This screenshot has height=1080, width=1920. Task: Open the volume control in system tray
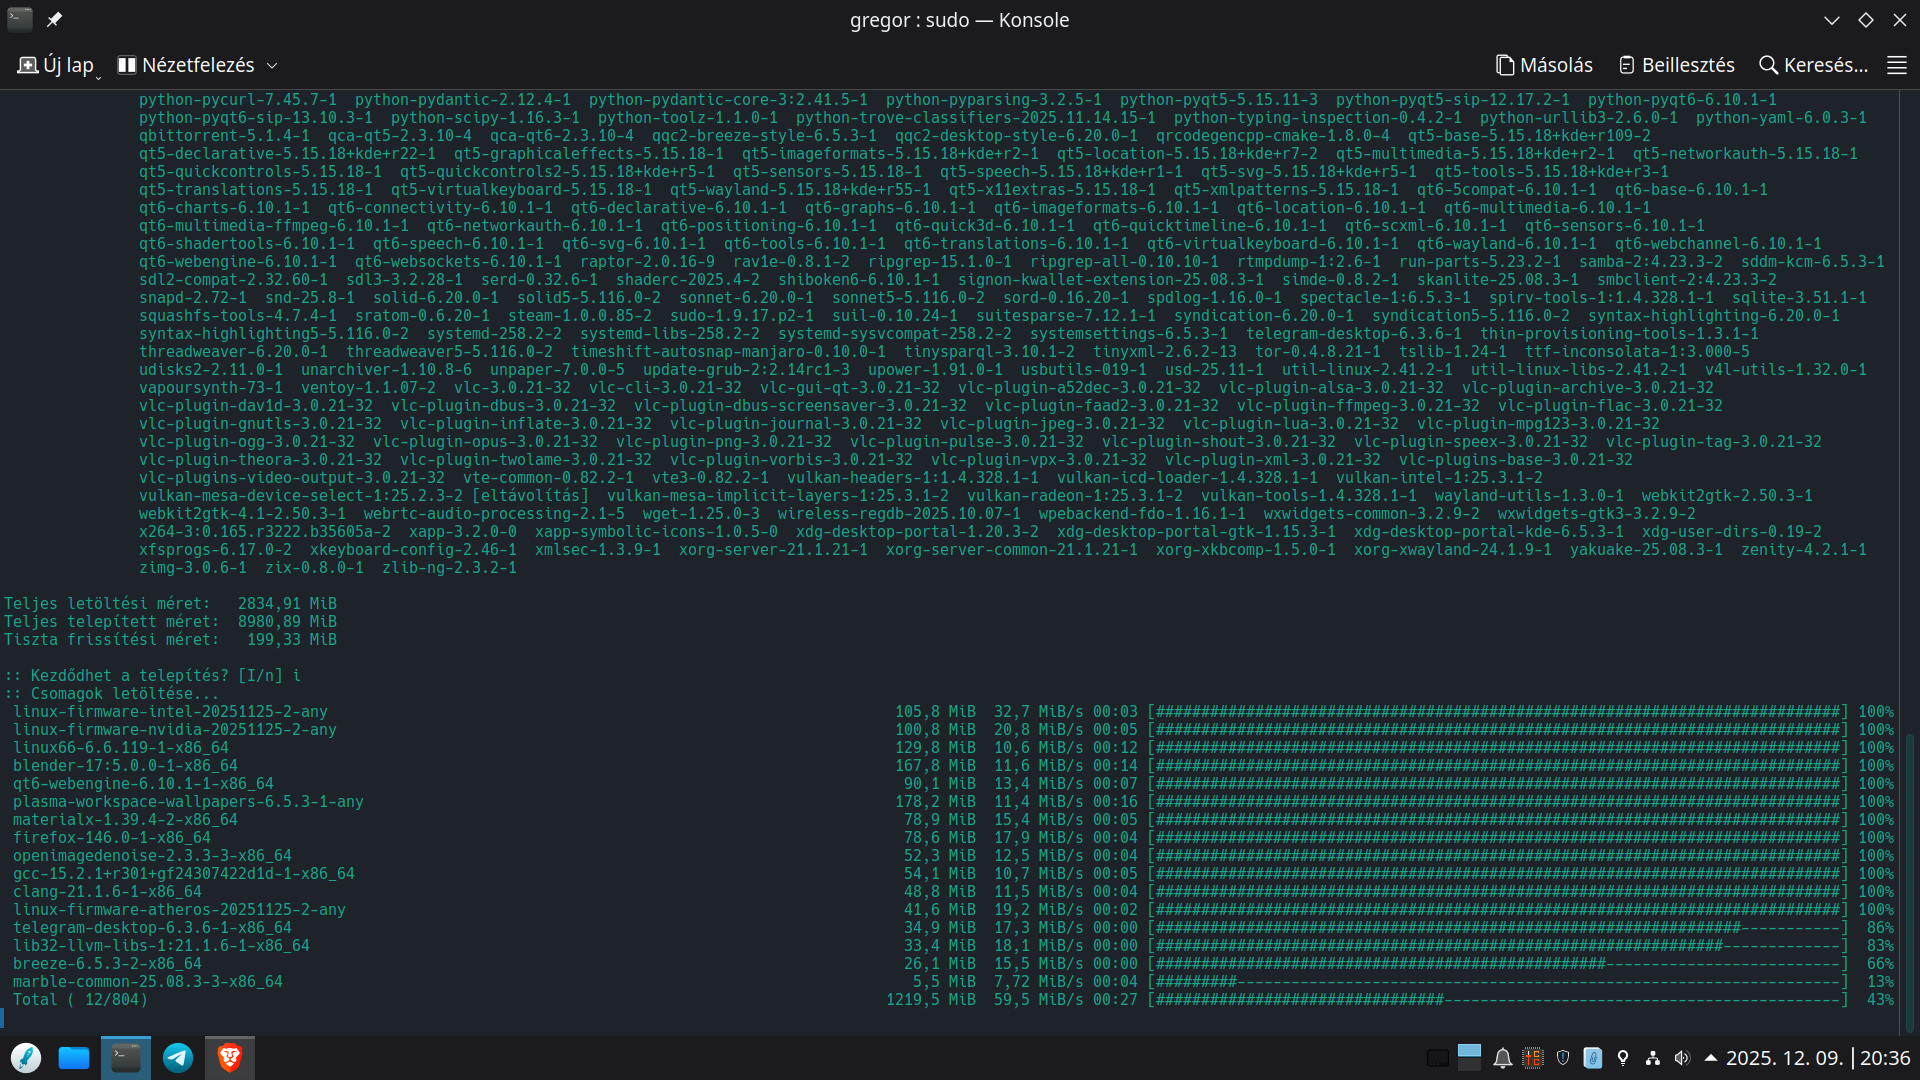(1682, 1058)
